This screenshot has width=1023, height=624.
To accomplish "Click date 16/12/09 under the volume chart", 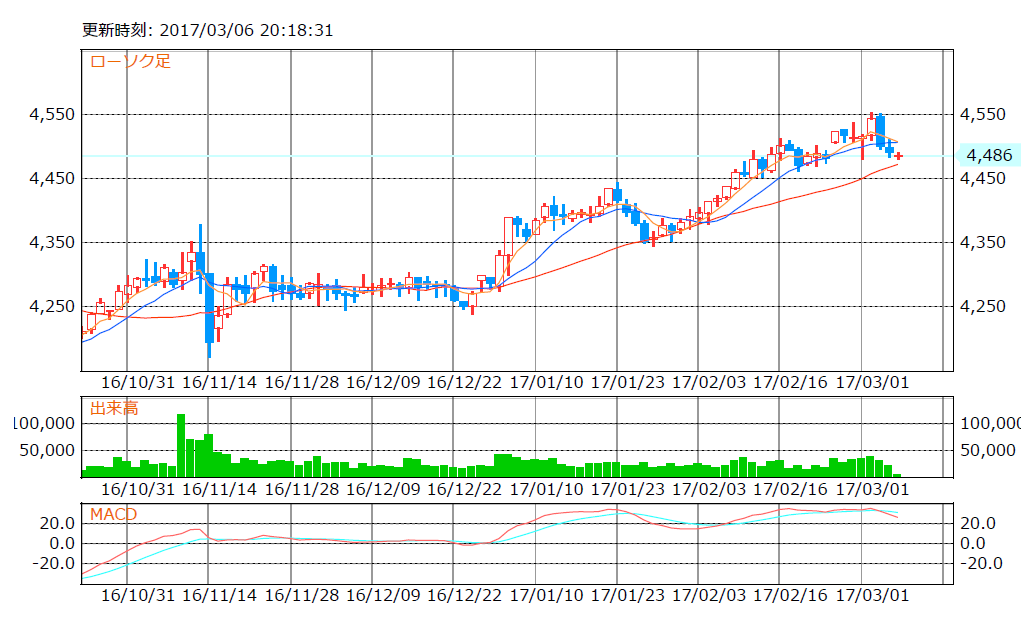I will 383,489.
